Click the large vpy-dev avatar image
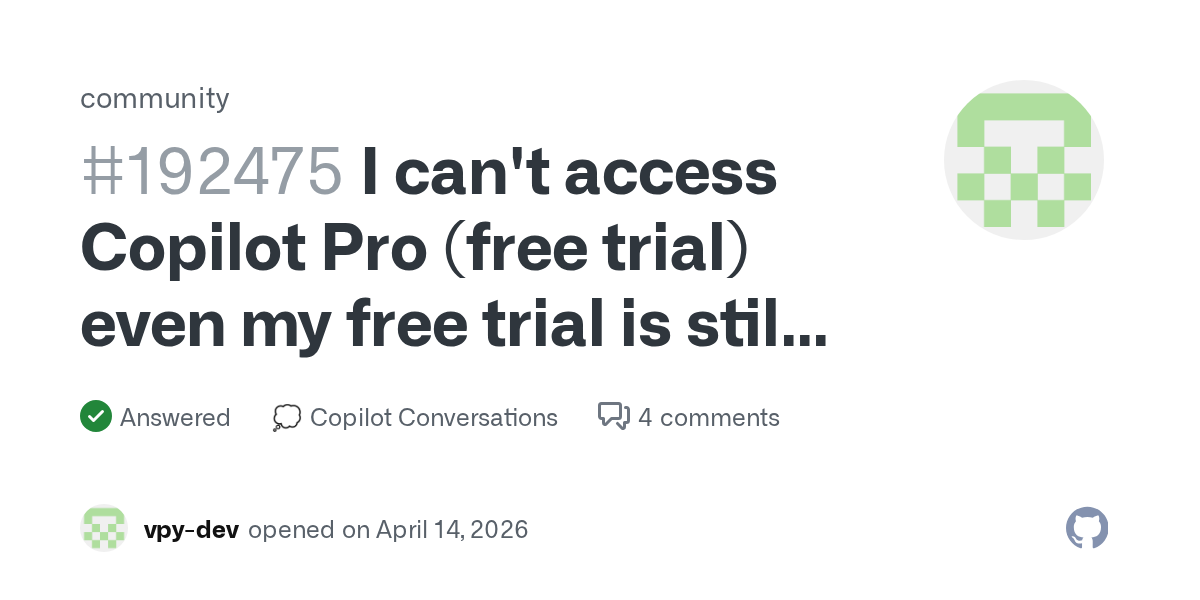Viewport: 1200px width, 600px height. point(1023,160)
